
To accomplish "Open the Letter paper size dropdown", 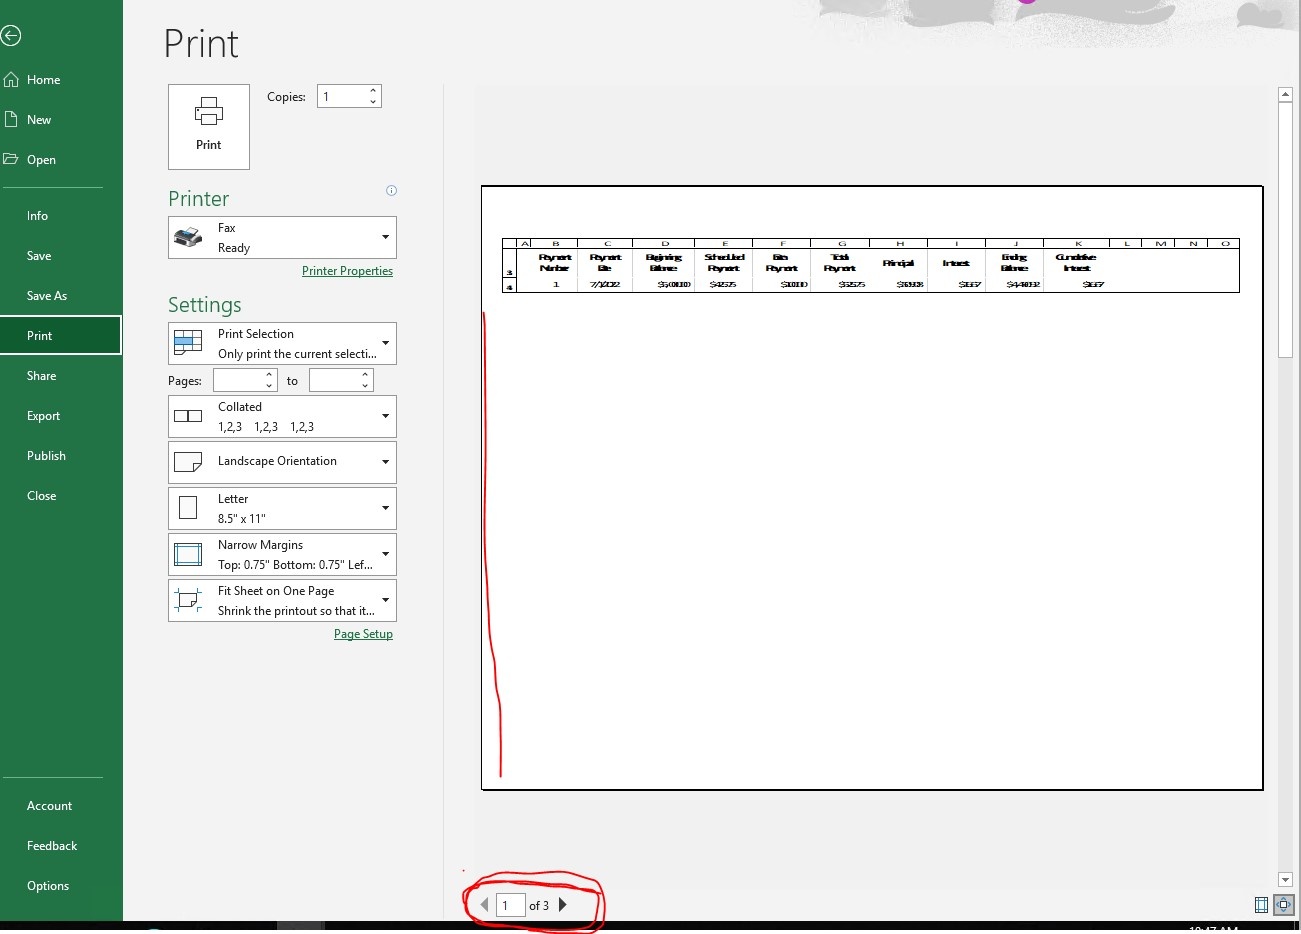I will [x=282, y=508].
